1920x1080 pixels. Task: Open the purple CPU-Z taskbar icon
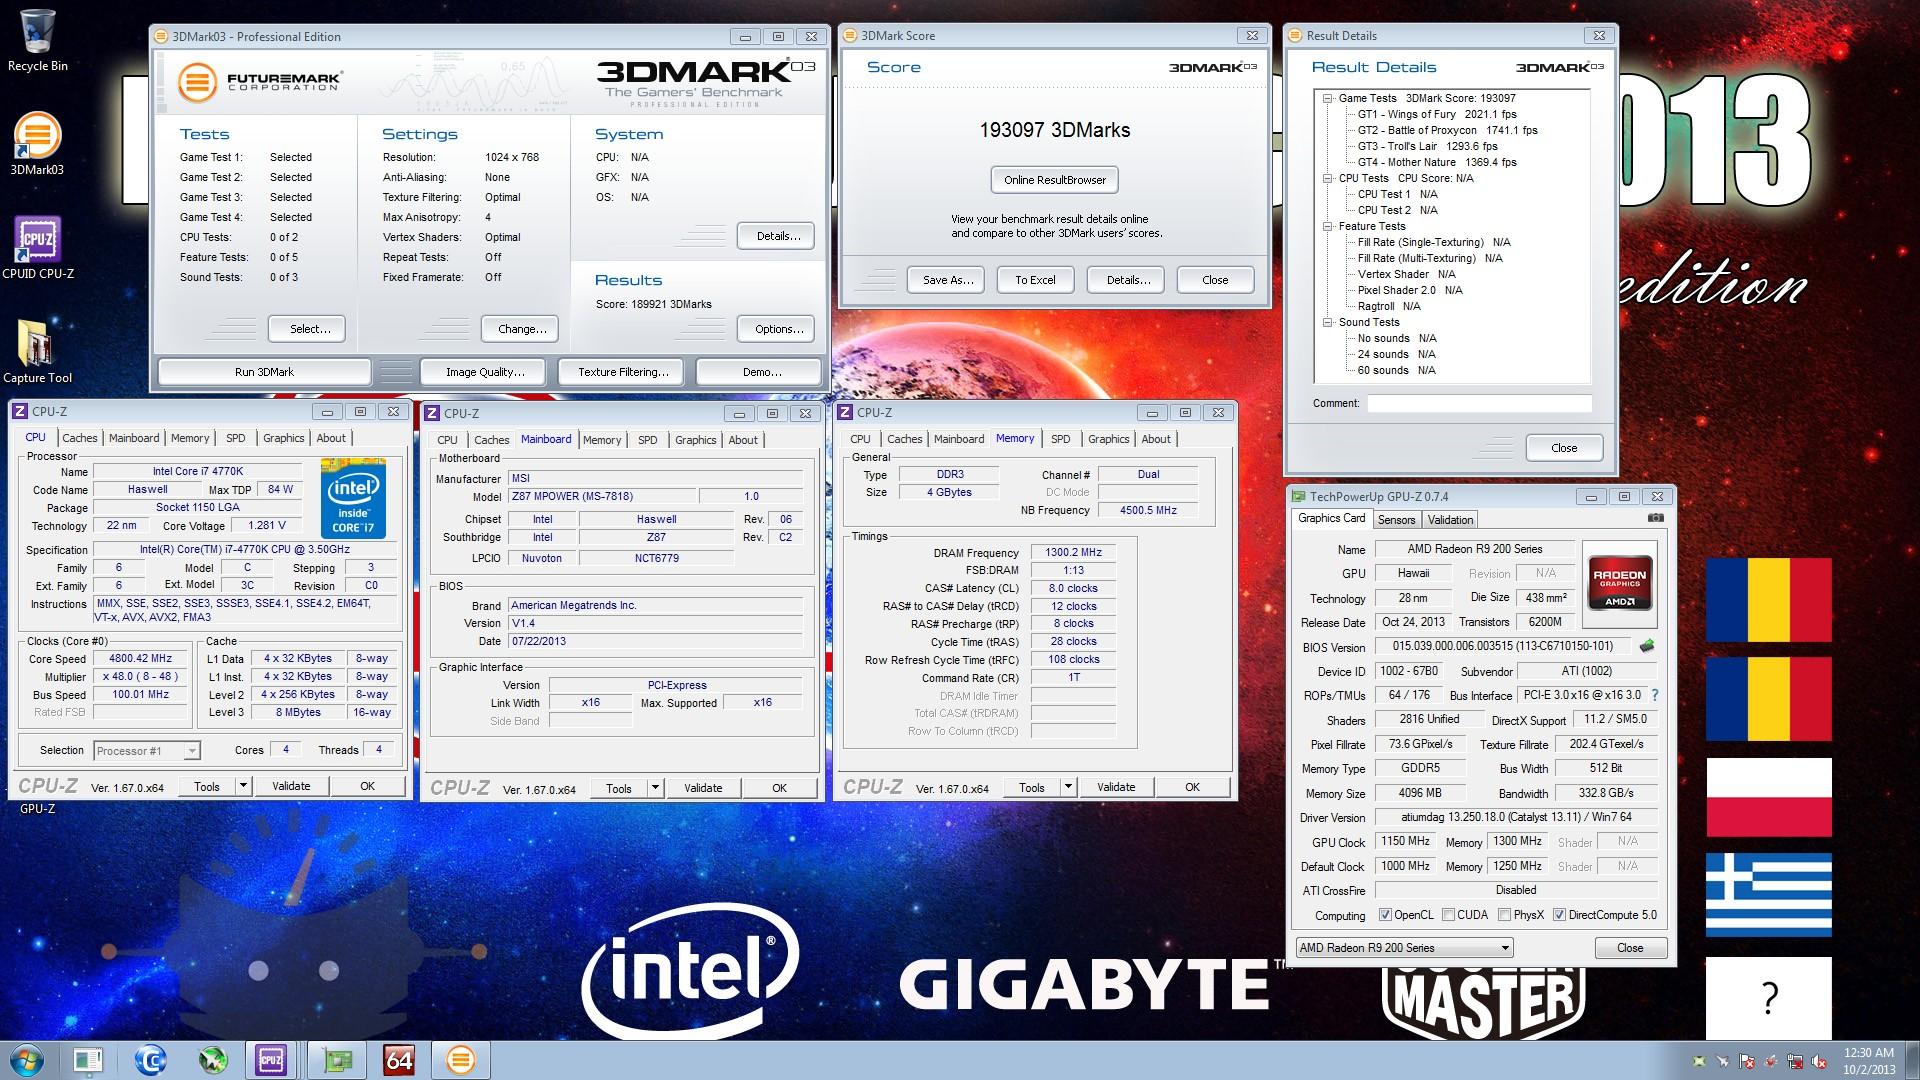(x=271, y=1060)
